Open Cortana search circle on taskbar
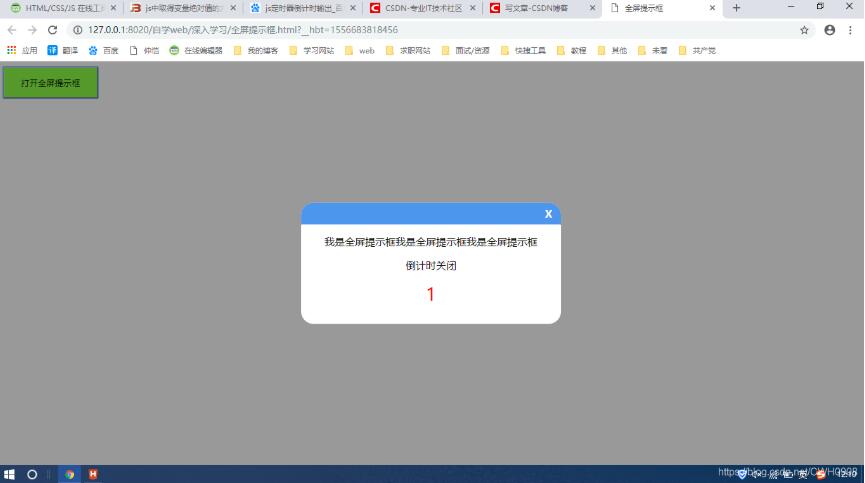This screenshot has height=483, width=865. (x=32, y=474)
